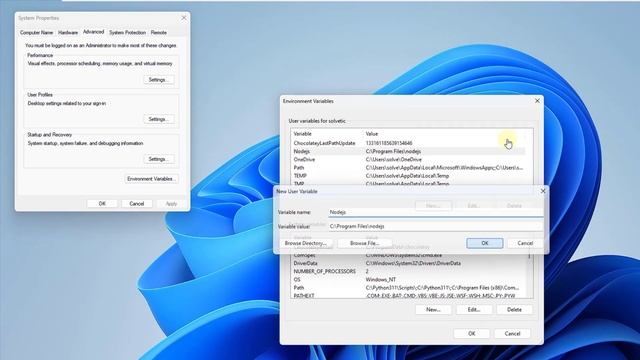The height and width of the screenshot is (360, 640).
Task: Open the Hardware tab
Action: (68, 32)
